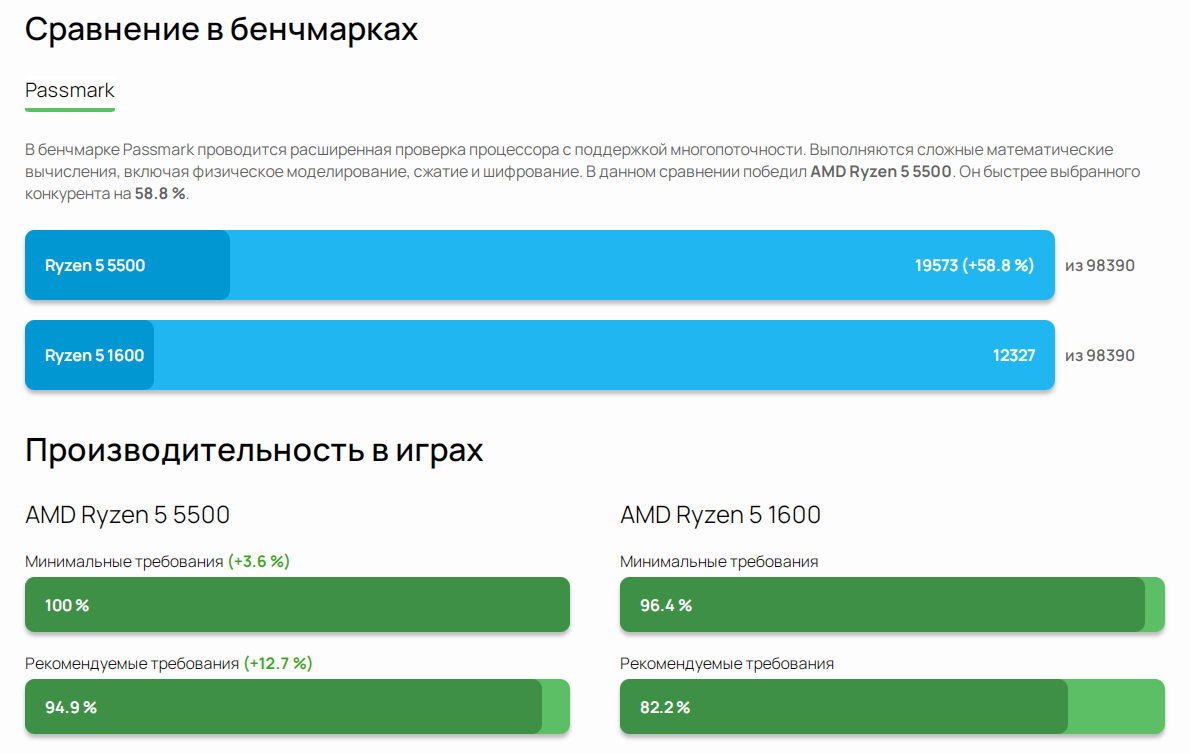Viewport: 1190px width, 753px height.
Task: Click the 12327 score value
Action: (x=1014, y=355)
